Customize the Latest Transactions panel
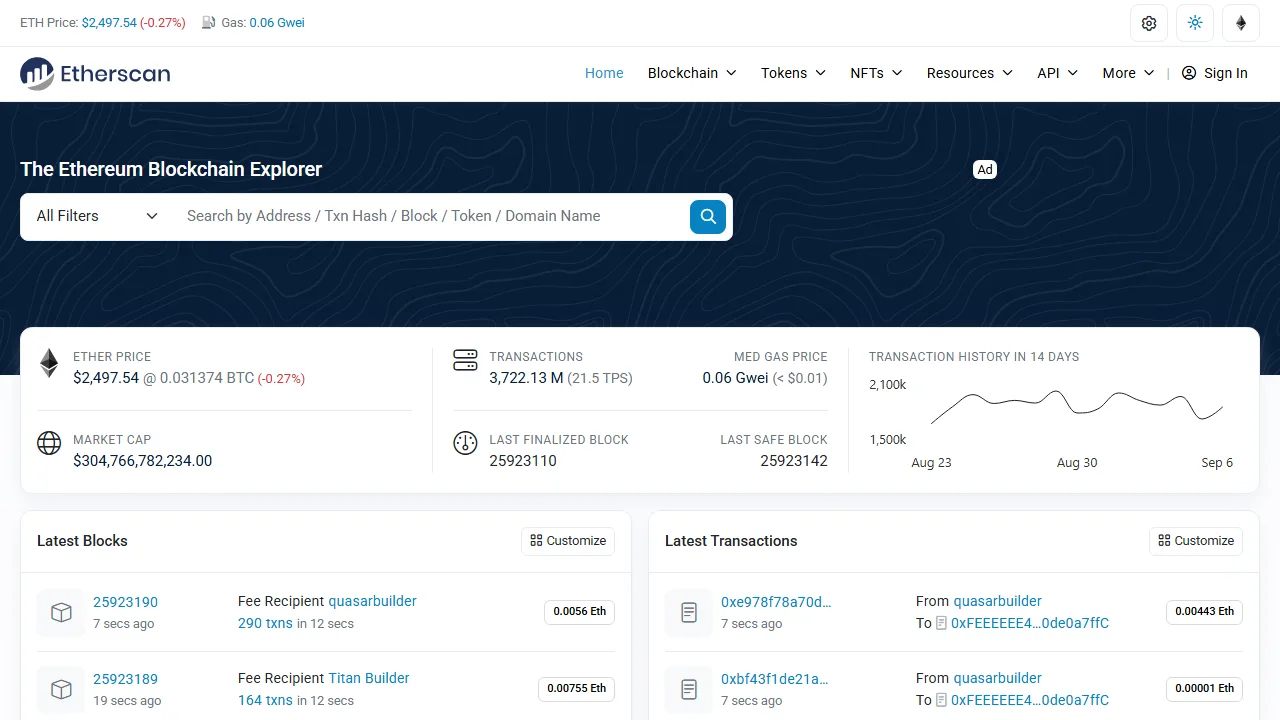Viewport: 1280px width, 720px height. [x=1196, y=541]
